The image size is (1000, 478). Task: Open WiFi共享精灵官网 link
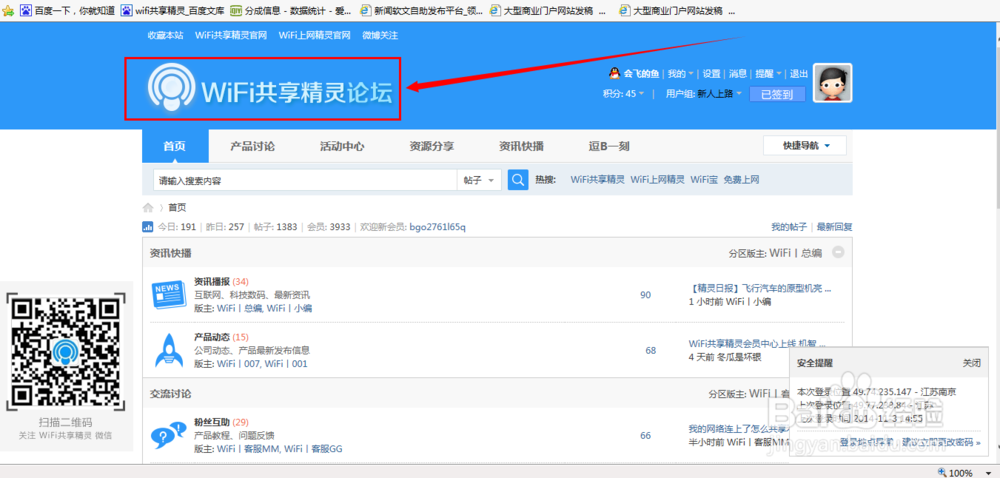click(231, 36)
